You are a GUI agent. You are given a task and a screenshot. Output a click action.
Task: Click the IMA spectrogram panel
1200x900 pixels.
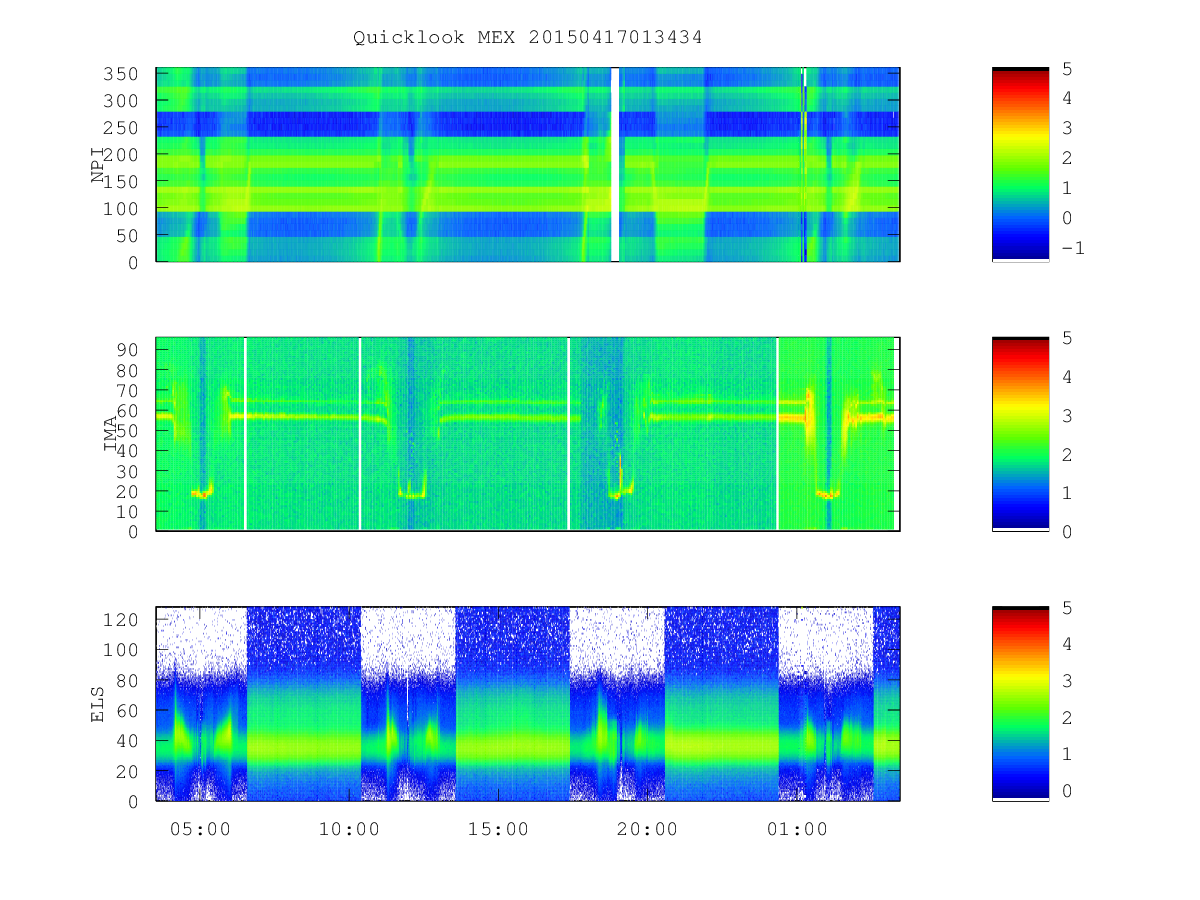527,434
